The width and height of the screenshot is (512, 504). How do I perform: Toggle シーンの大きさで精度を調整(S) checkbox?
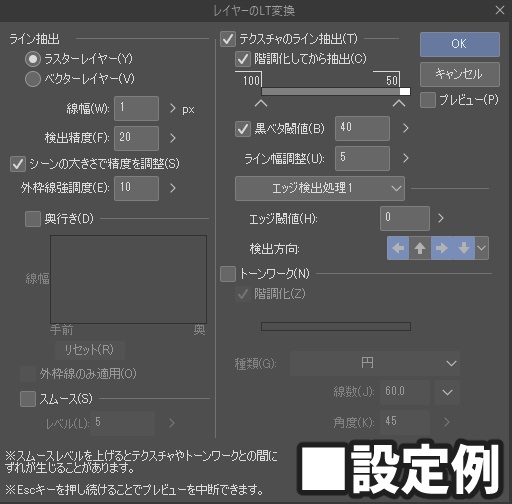tap(18, 164)
